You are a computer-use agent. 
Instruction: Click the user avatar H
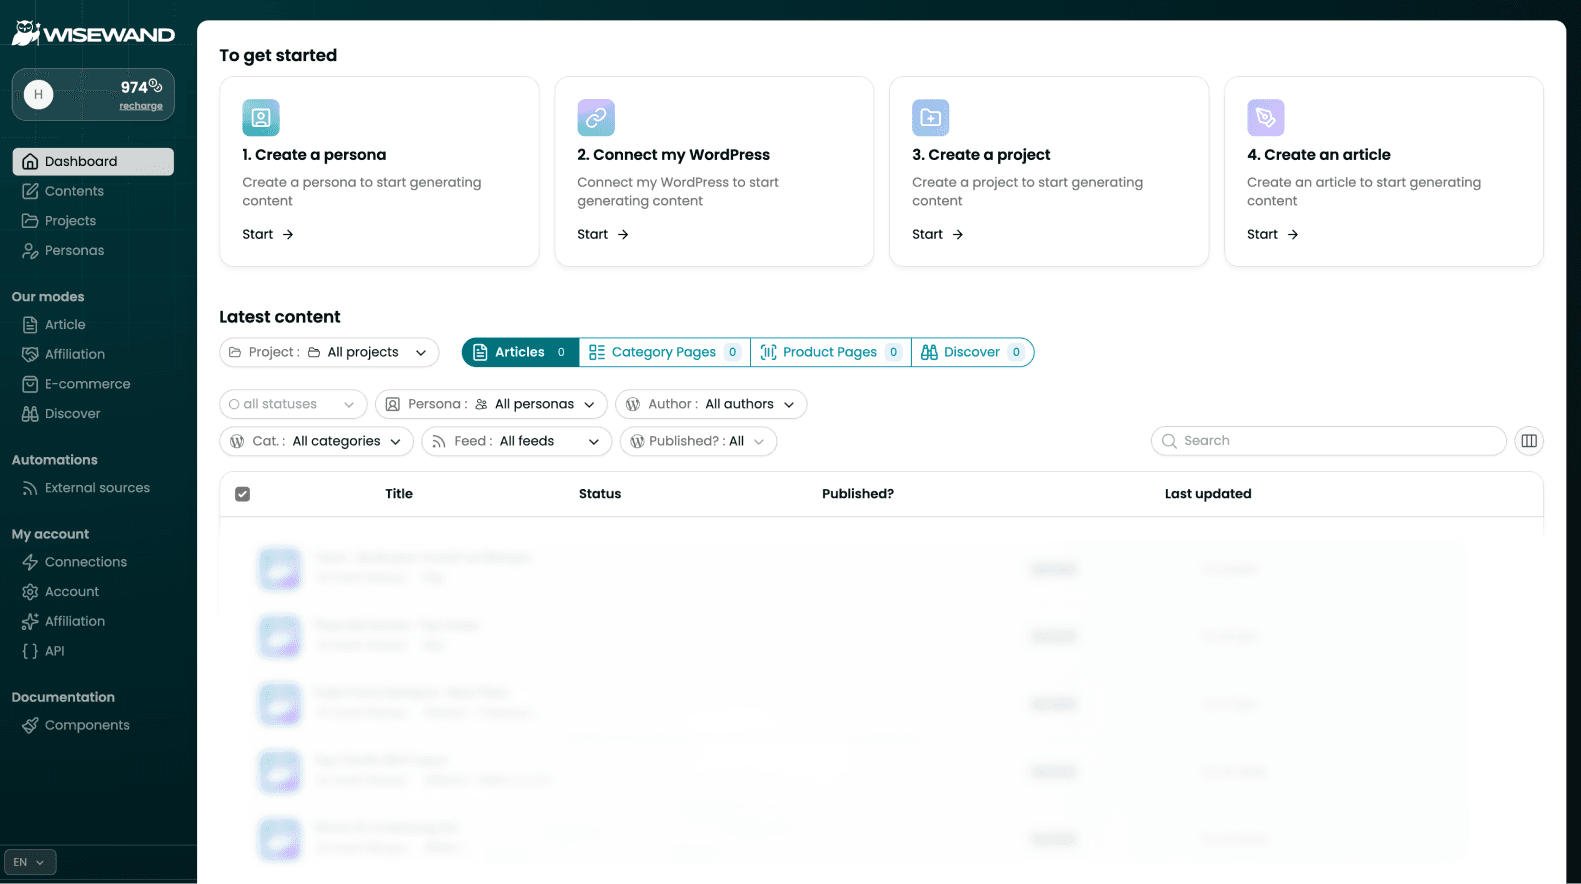pos(39,95)
